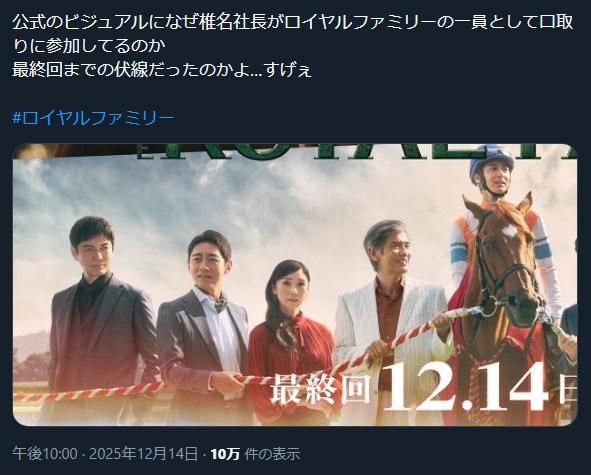Image resolution: width=591 pixels, height=475 pixels.
Task: Click the white star on the horse's forehead
Action: [x=509, y=231]
